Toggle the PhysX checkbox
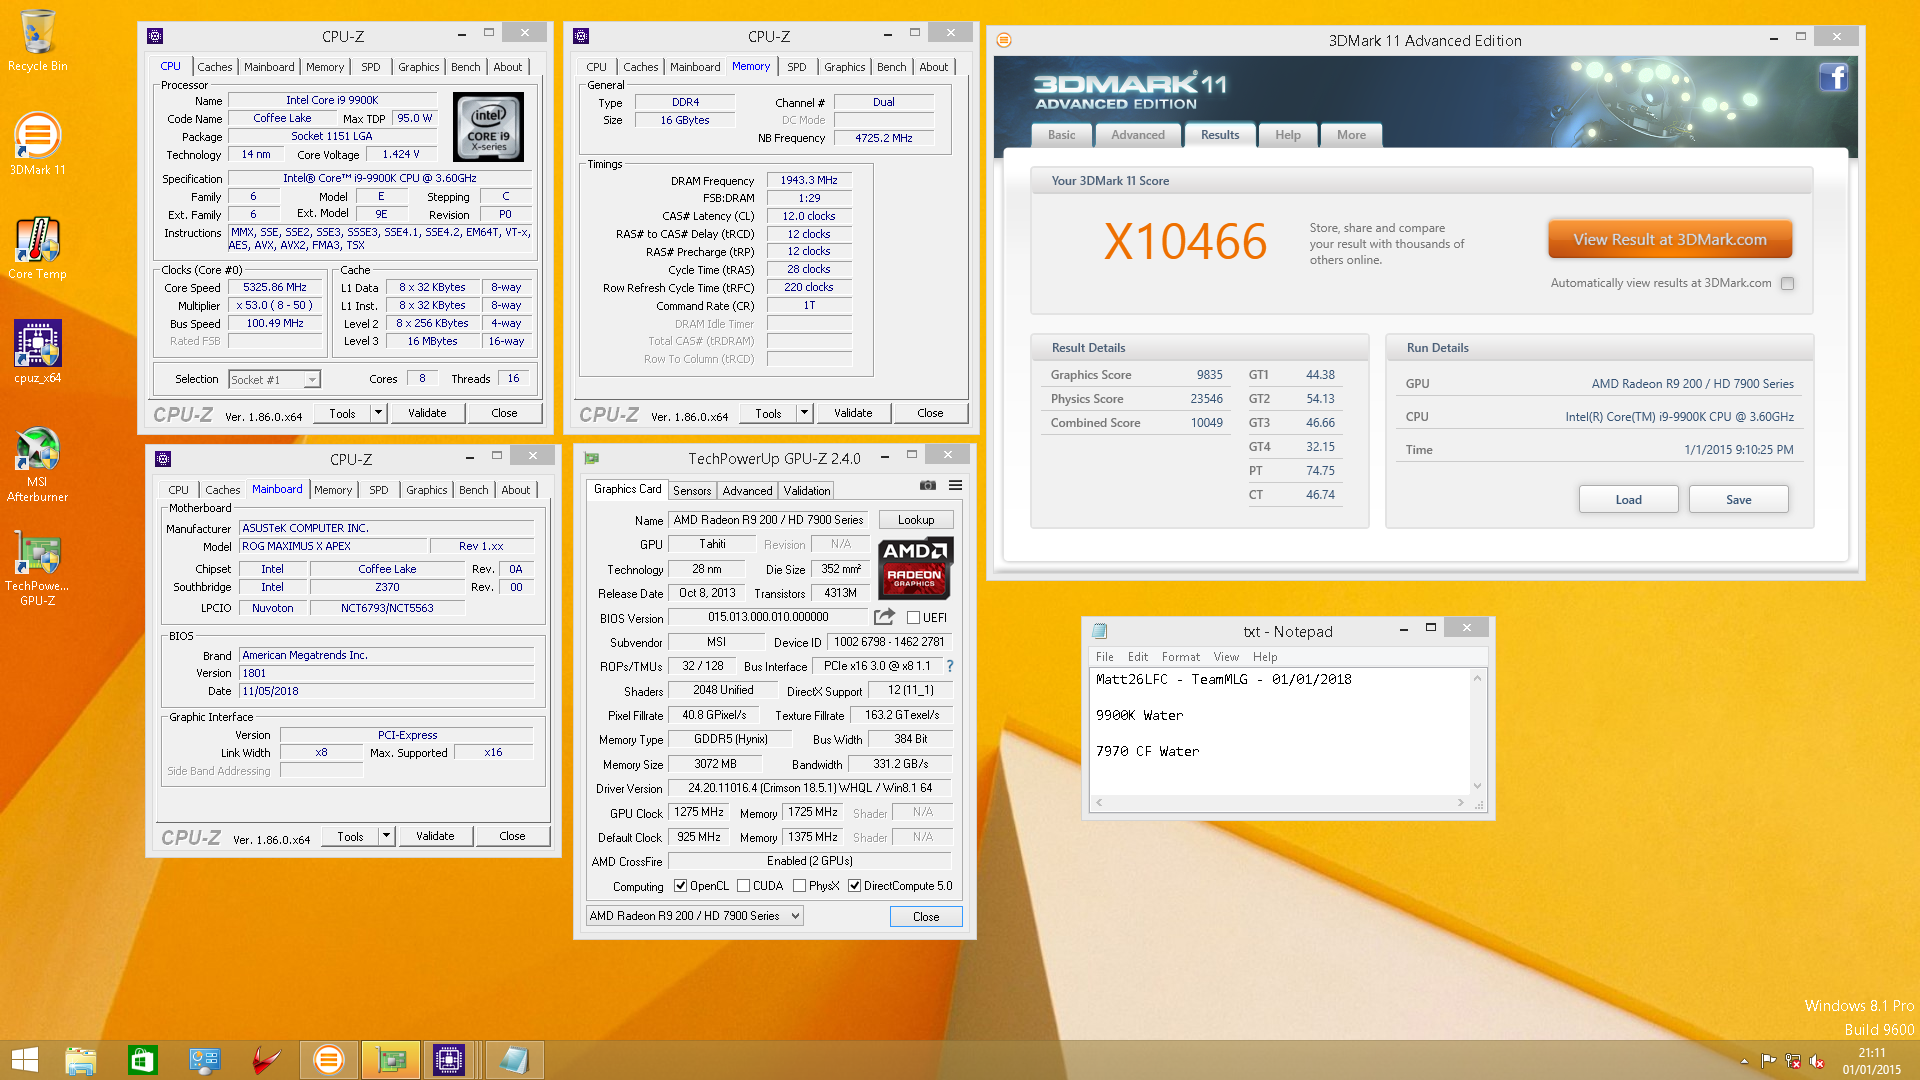The image size is (1920, 1080). 799,886
